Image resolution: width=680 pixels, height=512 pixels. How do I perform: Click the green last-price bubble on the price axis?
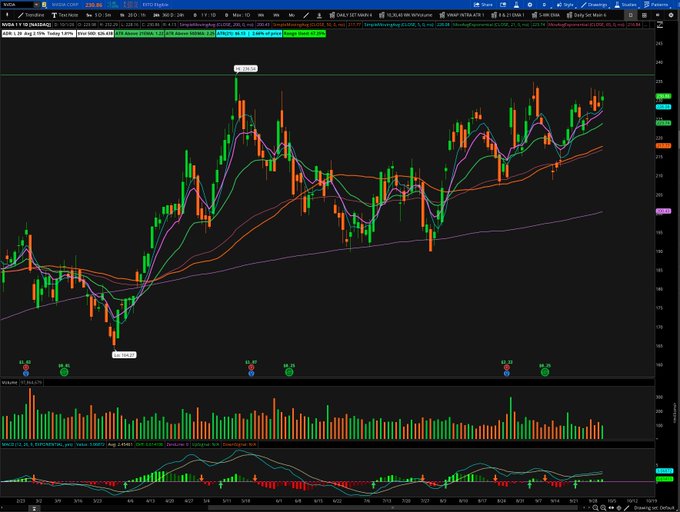pos(664,96)
